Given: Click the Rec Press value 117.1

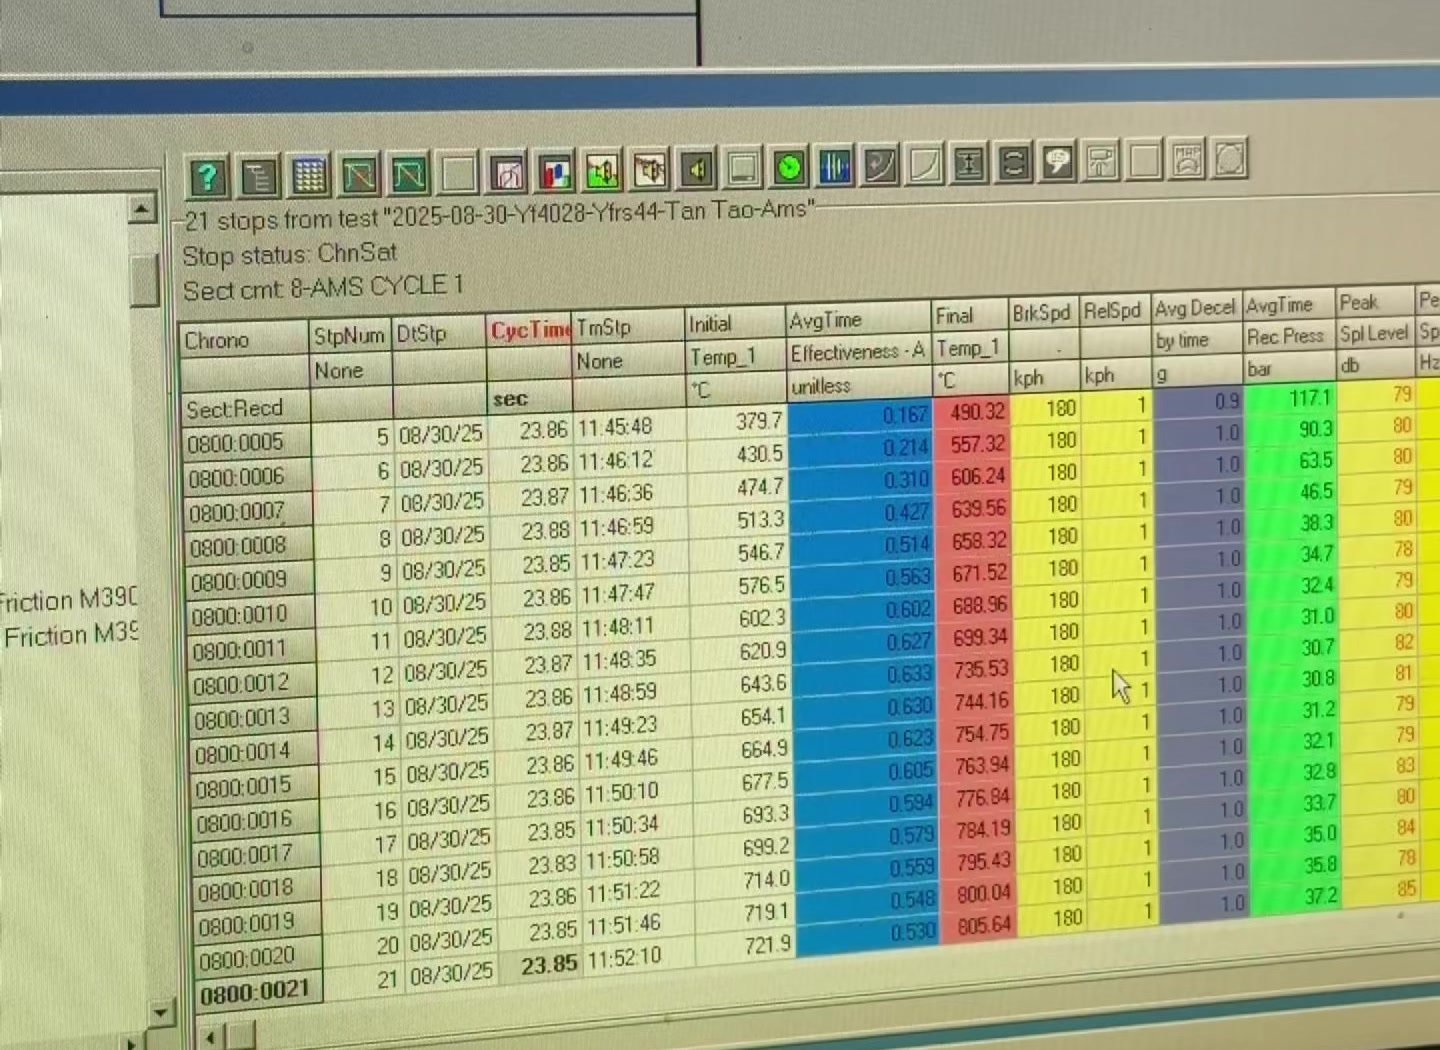Looking at the screenshot, I should pyautogui.click(x=1292, y=399).
